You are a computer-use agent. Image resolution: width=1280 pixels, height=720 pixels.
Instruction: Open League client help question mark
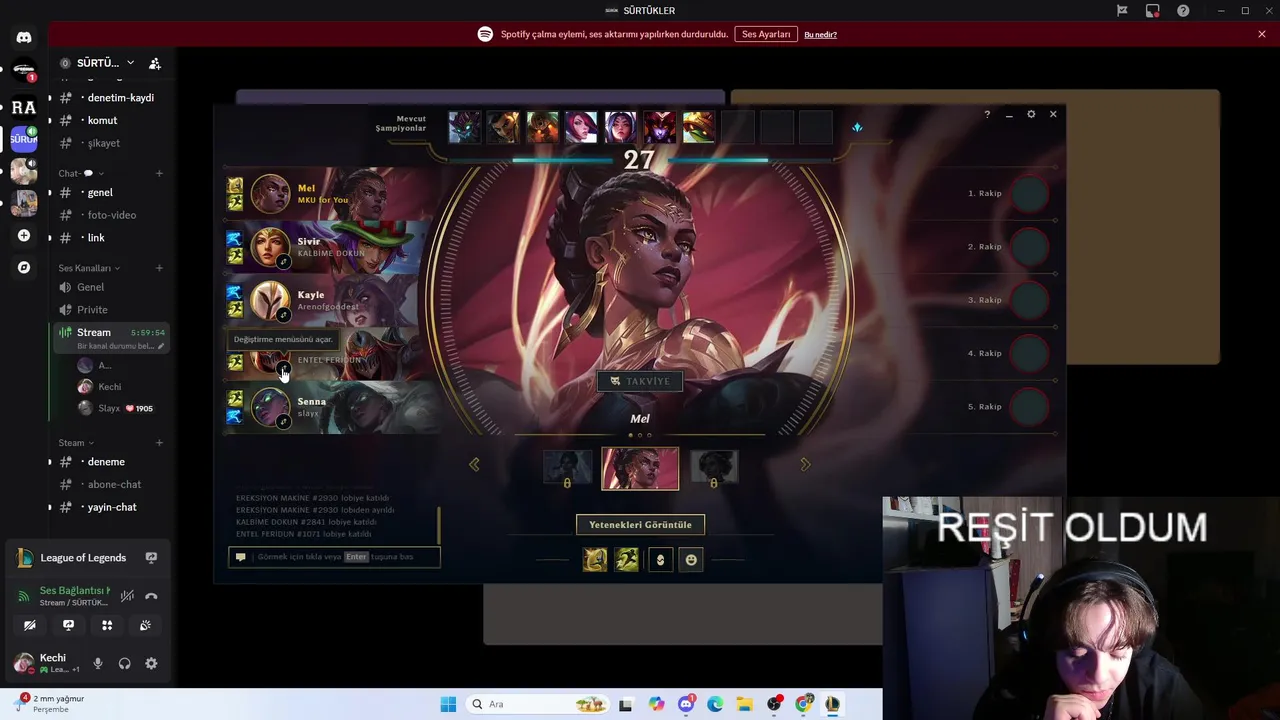point(987,114)
